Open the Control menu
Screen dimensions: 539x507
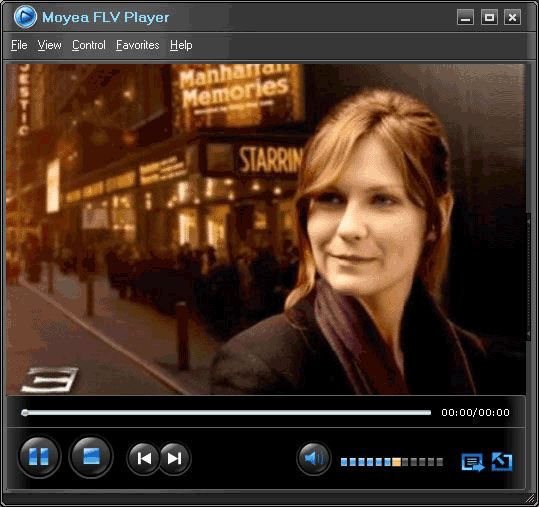[89, 45]
